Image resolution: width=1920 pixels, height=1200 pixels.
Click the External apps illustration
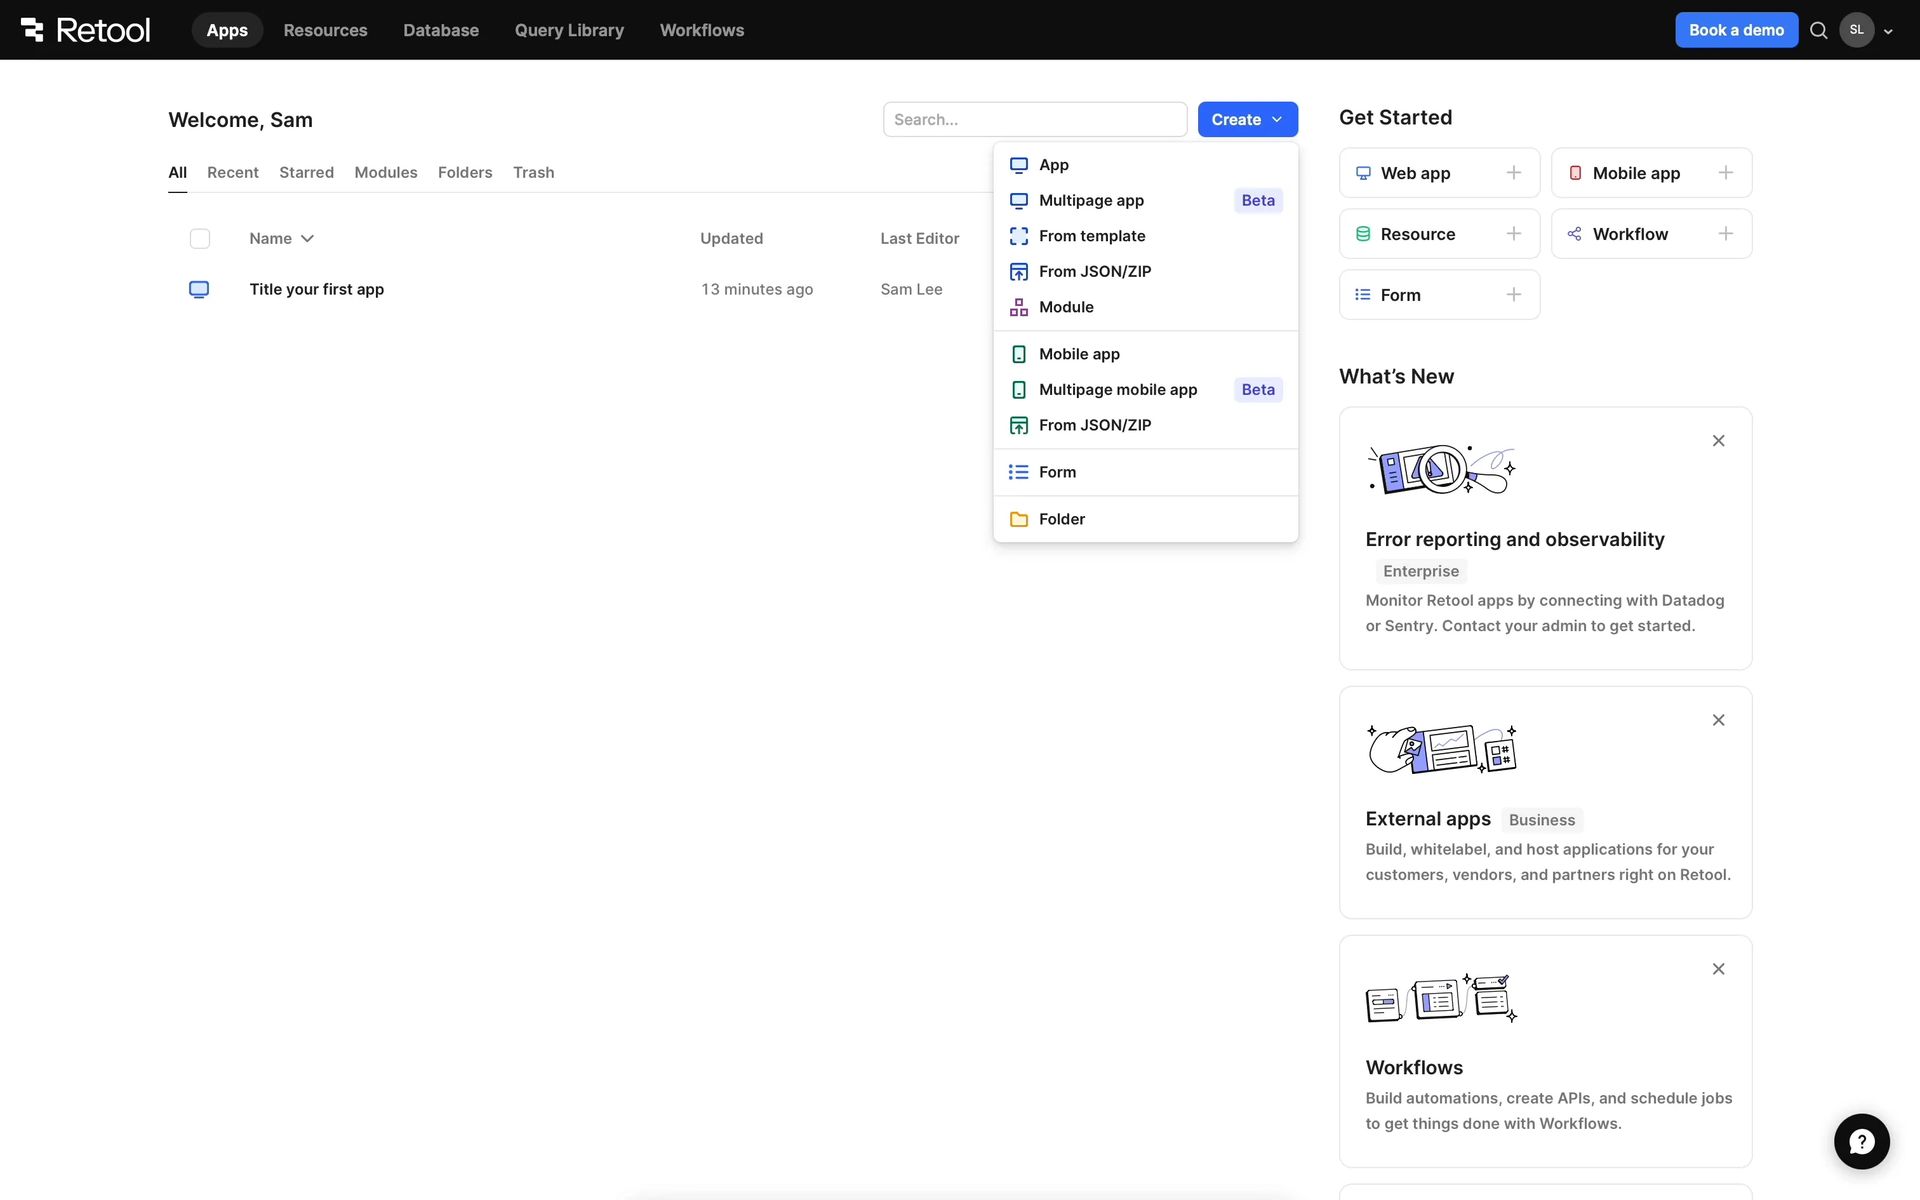[1441, 749]
